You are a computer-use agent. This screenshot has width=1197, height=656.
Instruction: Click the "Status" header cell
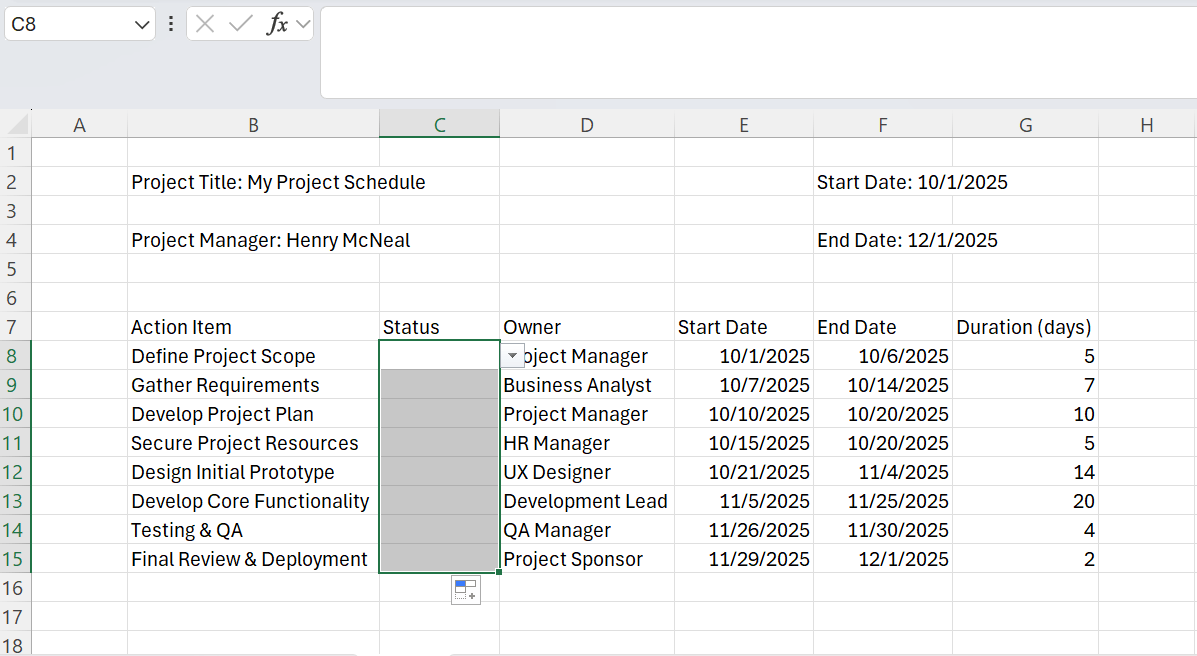pos(439,327)
